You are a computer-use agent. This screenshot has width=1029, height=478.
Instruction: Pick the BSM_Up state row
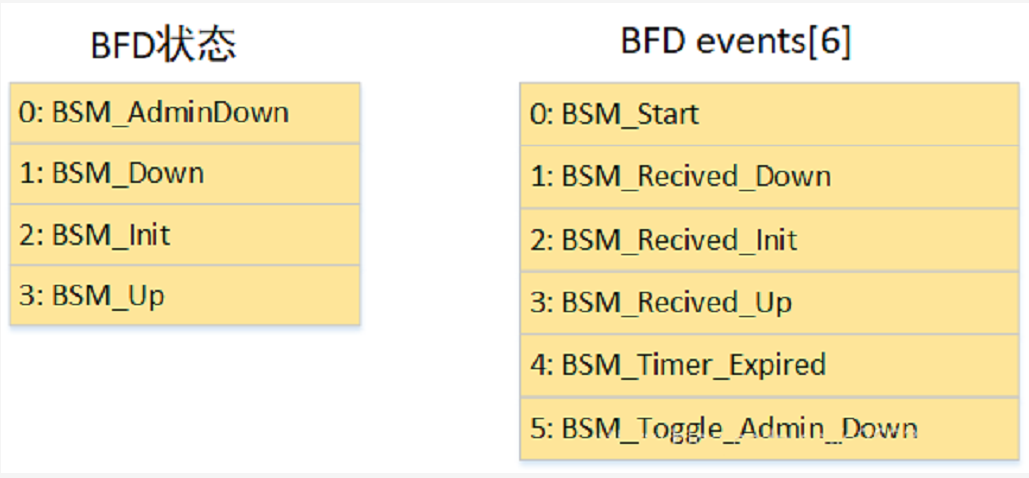coord(184,296)
